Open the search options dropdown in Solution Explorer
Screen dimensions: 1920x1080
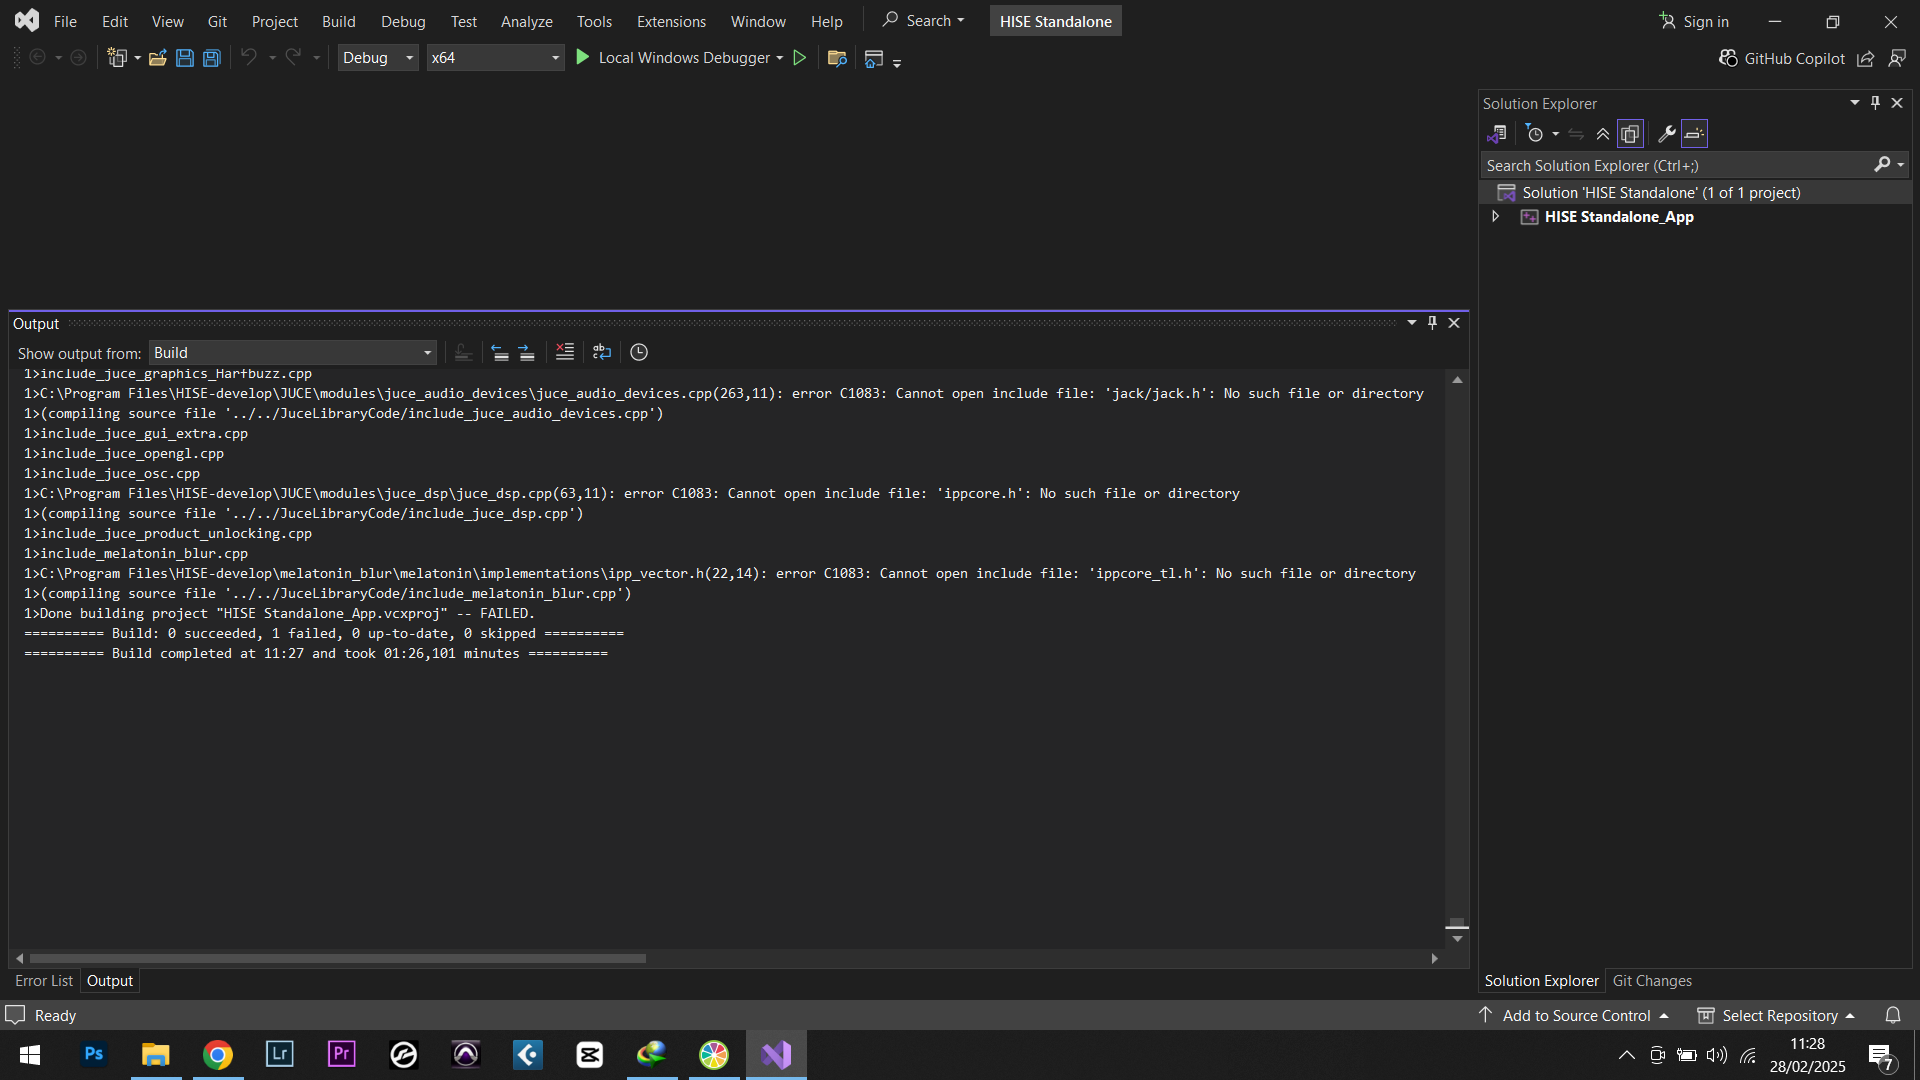1901,165
